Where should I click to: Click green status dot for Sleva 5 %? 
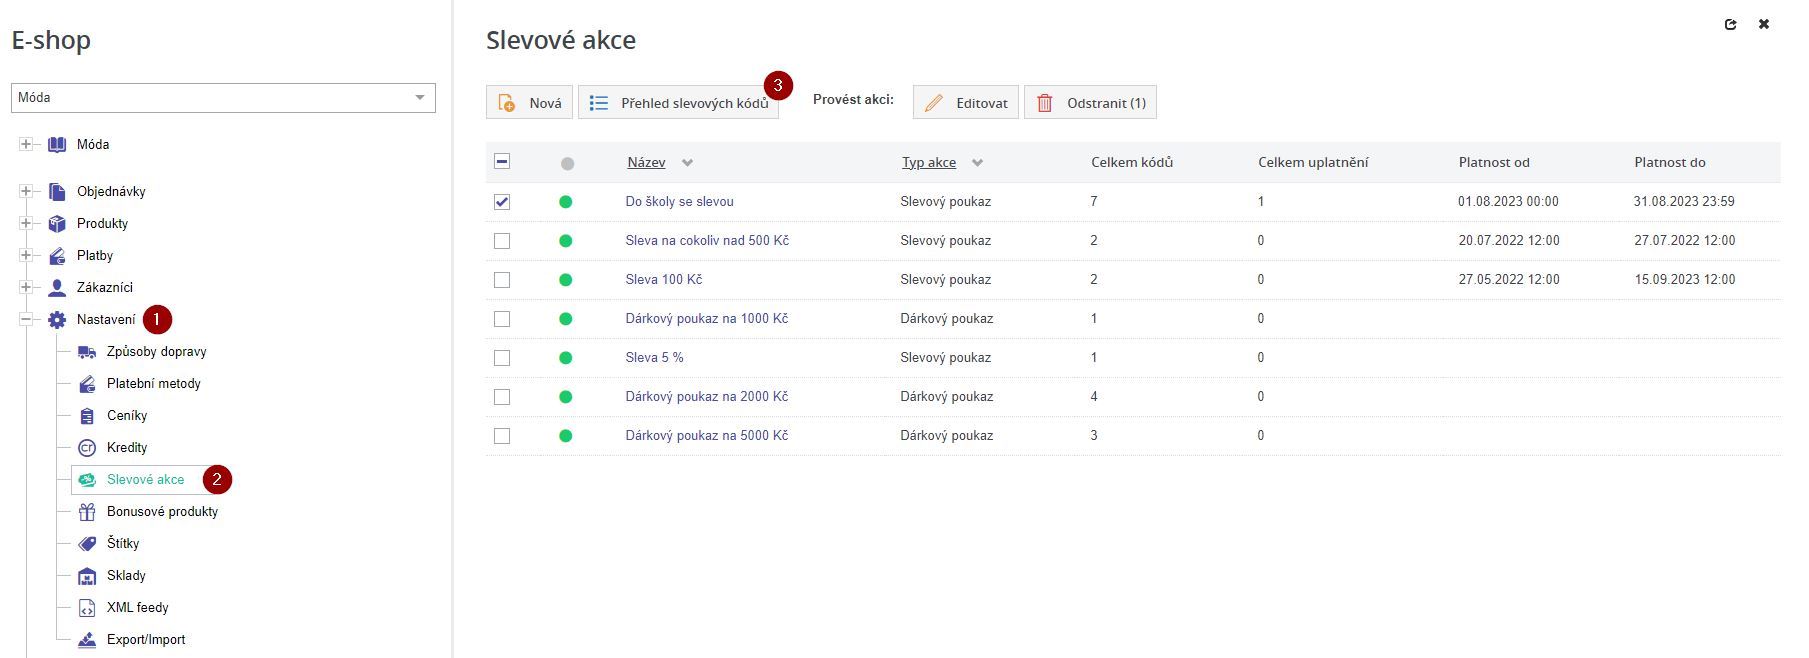[x=566, y=358]
